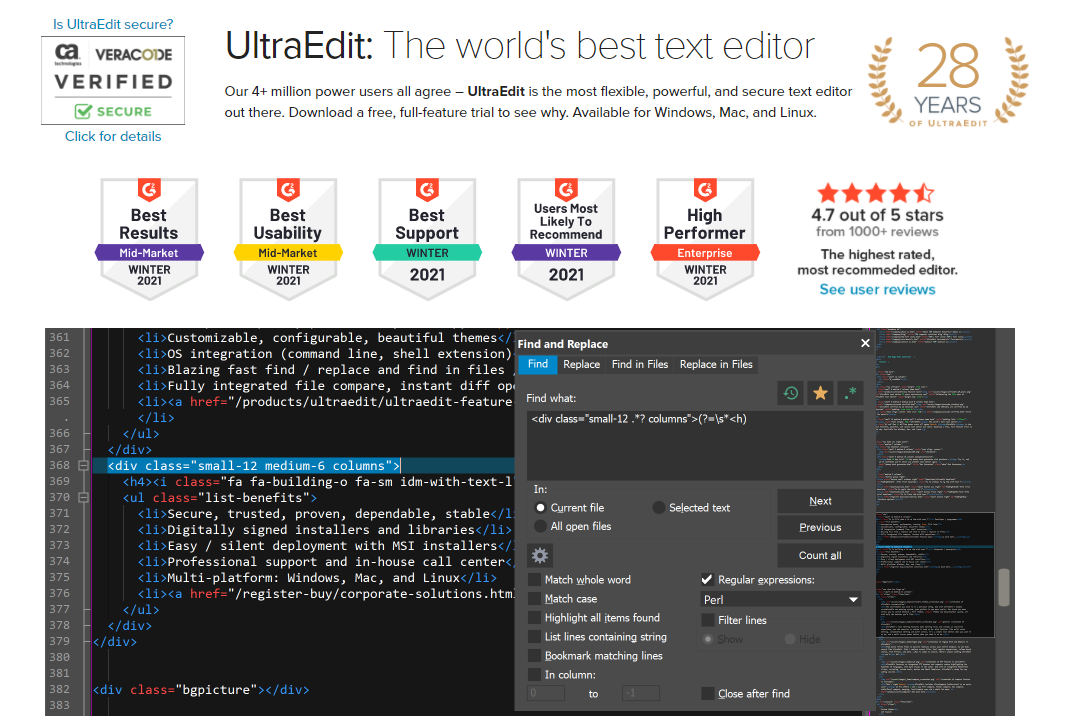This screenshot has width=1081, height=716.
Task: Open the Find in Files tab
Action: coord(639,364)
